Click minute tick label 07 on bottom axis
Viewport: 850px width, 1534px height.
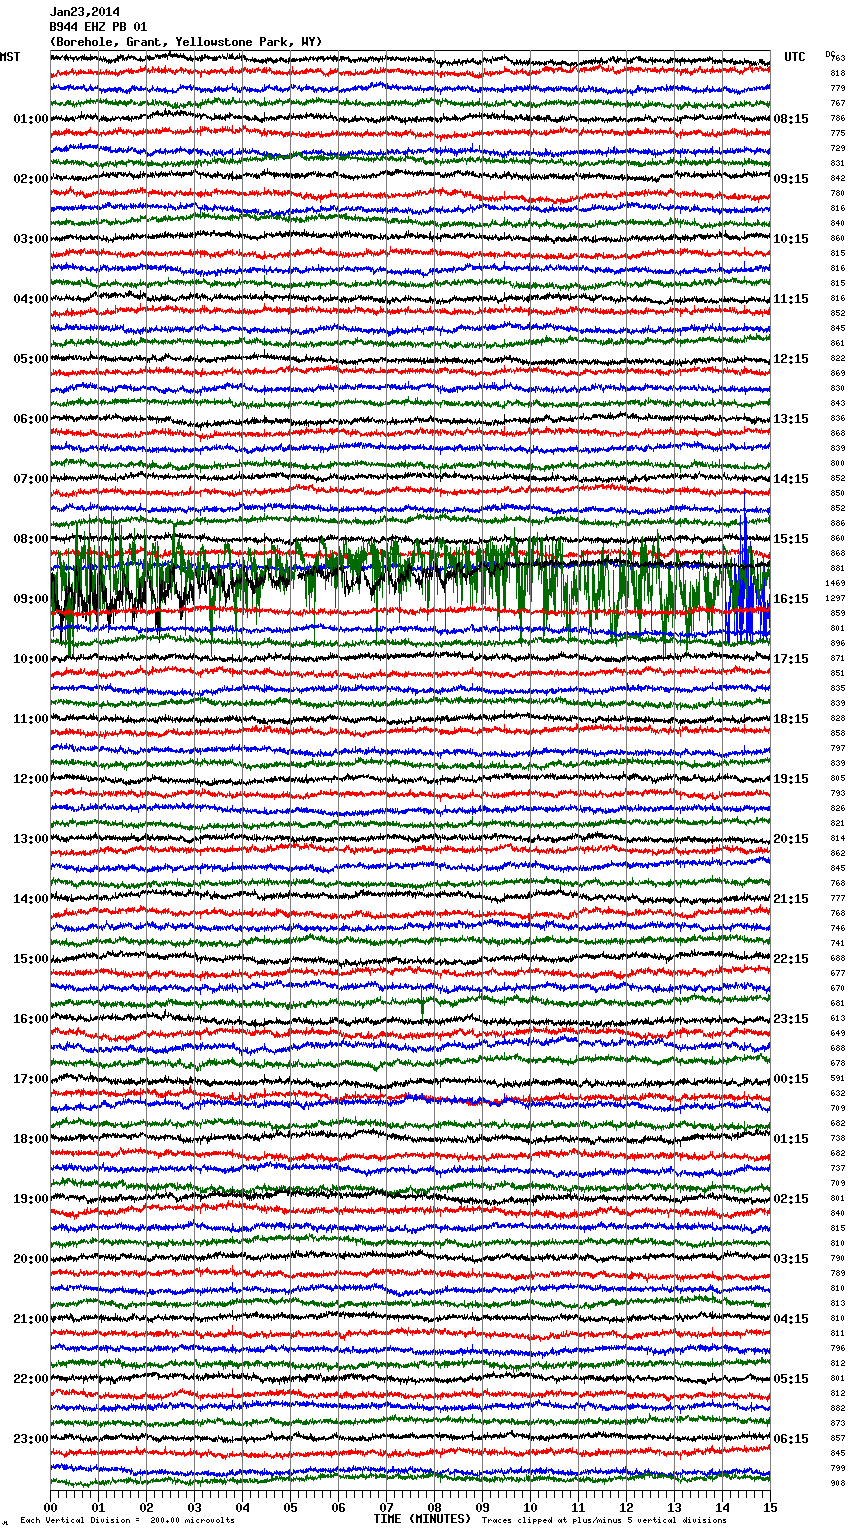386,1507
